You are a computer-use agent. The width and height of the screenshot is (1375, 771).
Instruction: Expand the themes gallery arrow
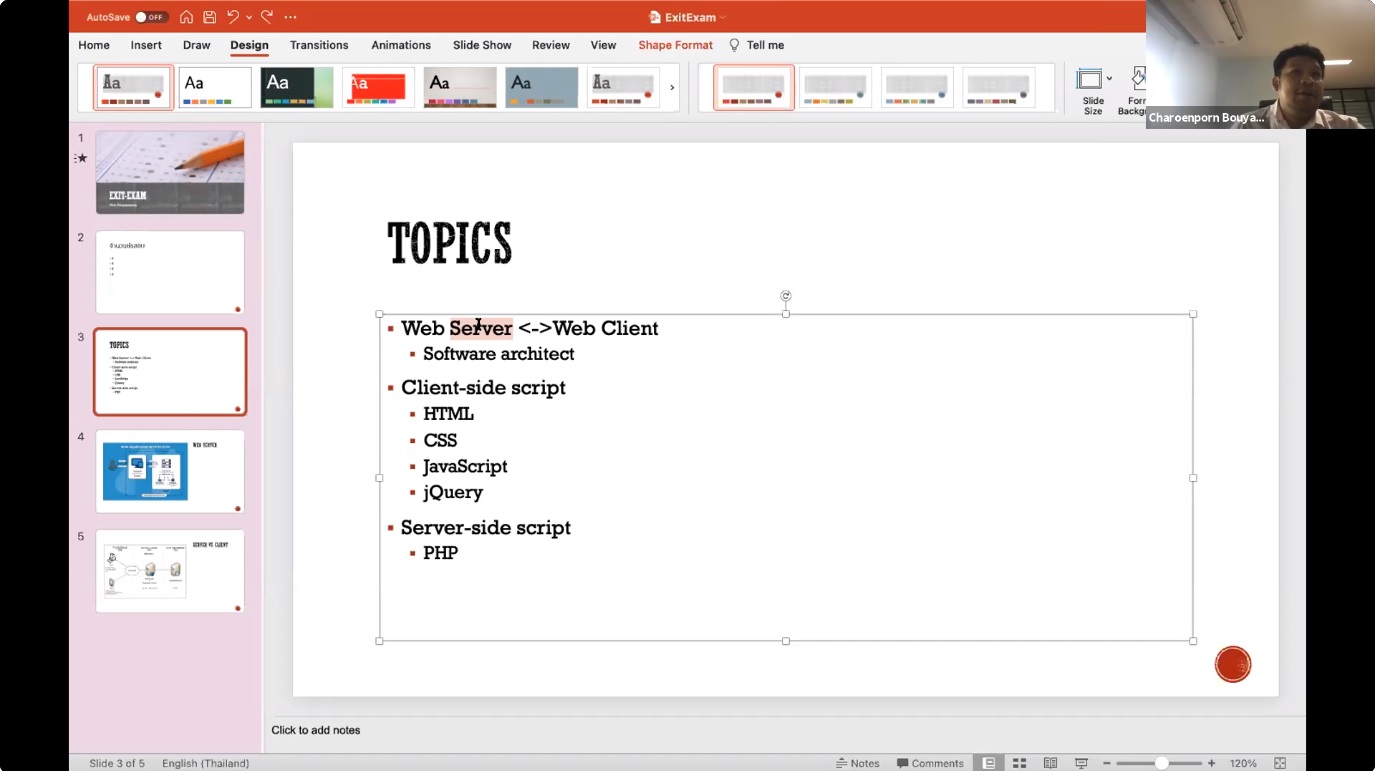(672, 88)
